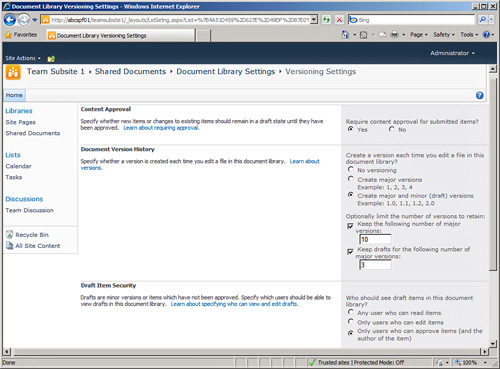Click the major versions count field containing 10
This screenshot has width=500, height=369.
[x=375, y=239]
